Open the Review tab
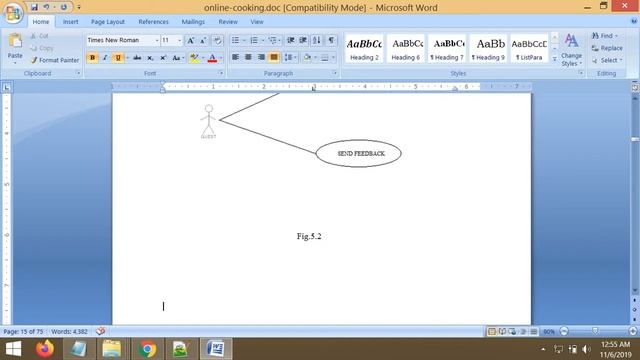The width and height of the screenshot is (640, 360). point(228,22)
